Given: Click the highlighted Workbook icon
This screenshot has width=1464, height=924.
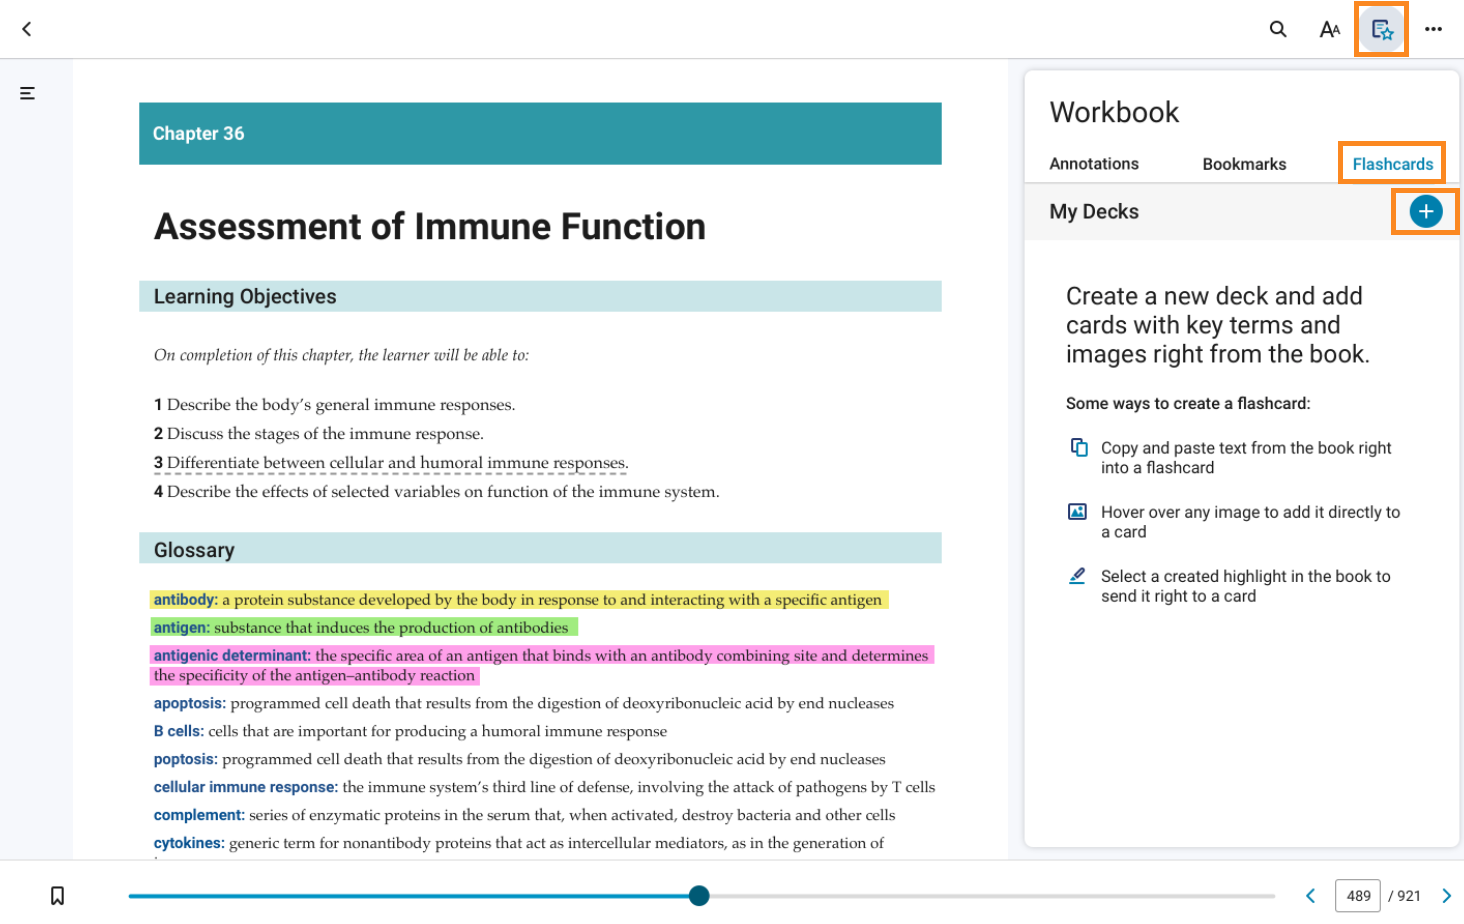Looking at the screenshot, I should click(1381, 29).
